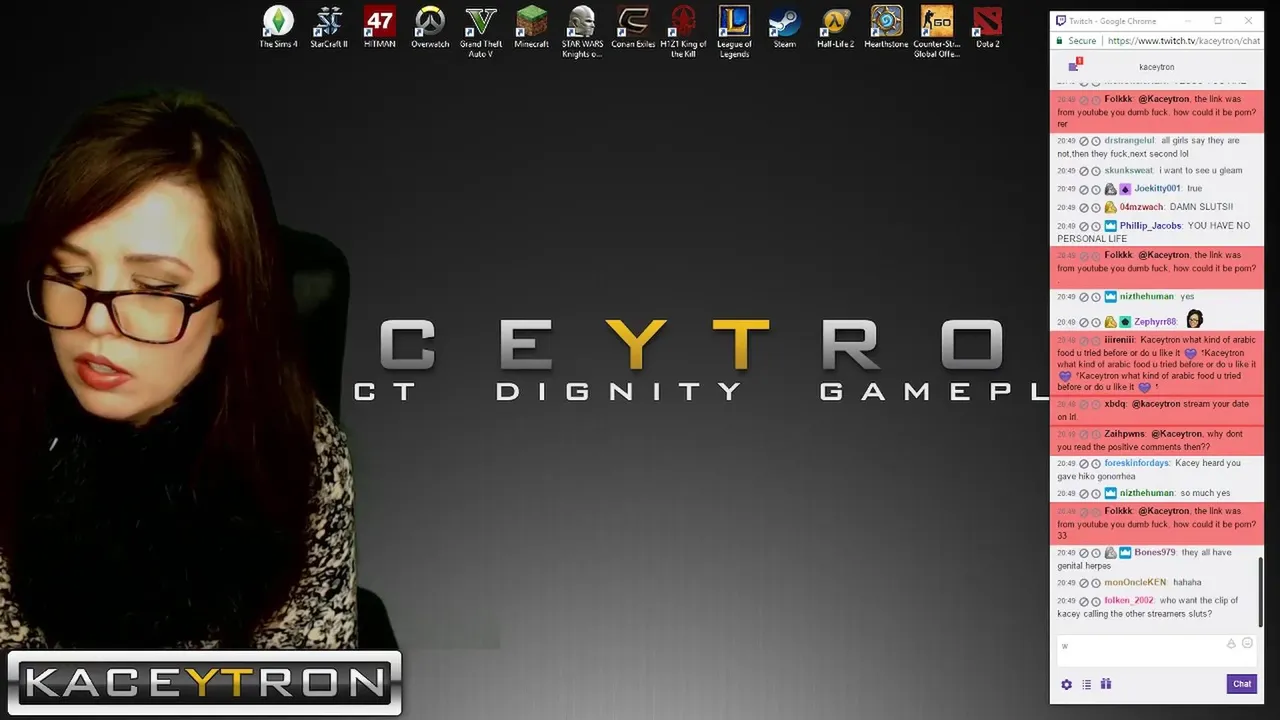Open the emote picker smiley
Viewport: 1280px width, 720px height.
(x=1247, y=643)
